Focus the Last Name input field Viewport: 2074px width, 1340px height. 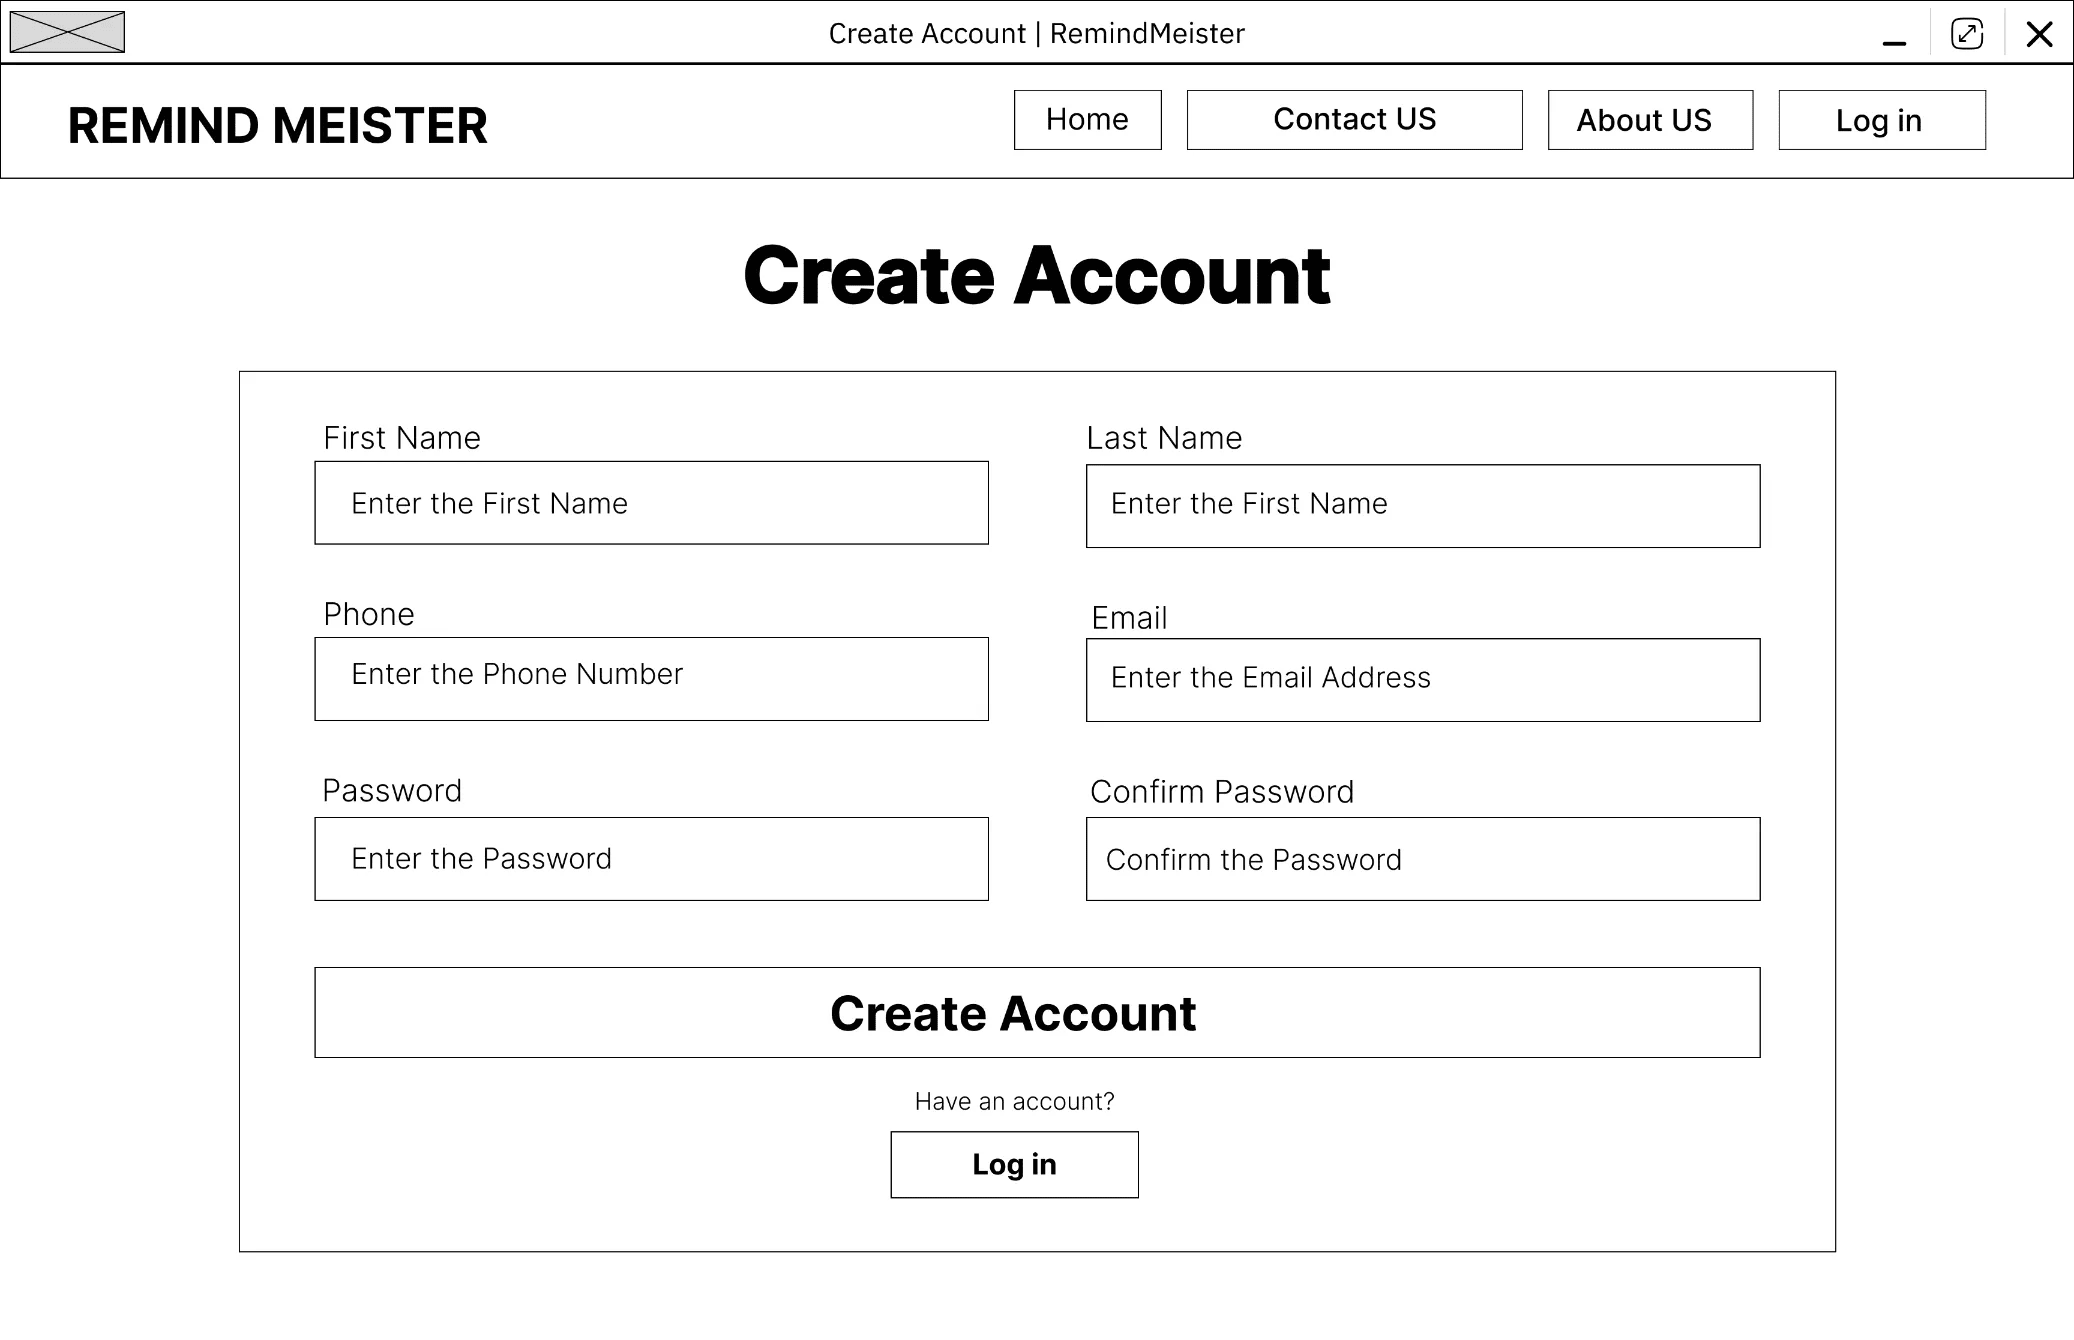pos(1423,506)
